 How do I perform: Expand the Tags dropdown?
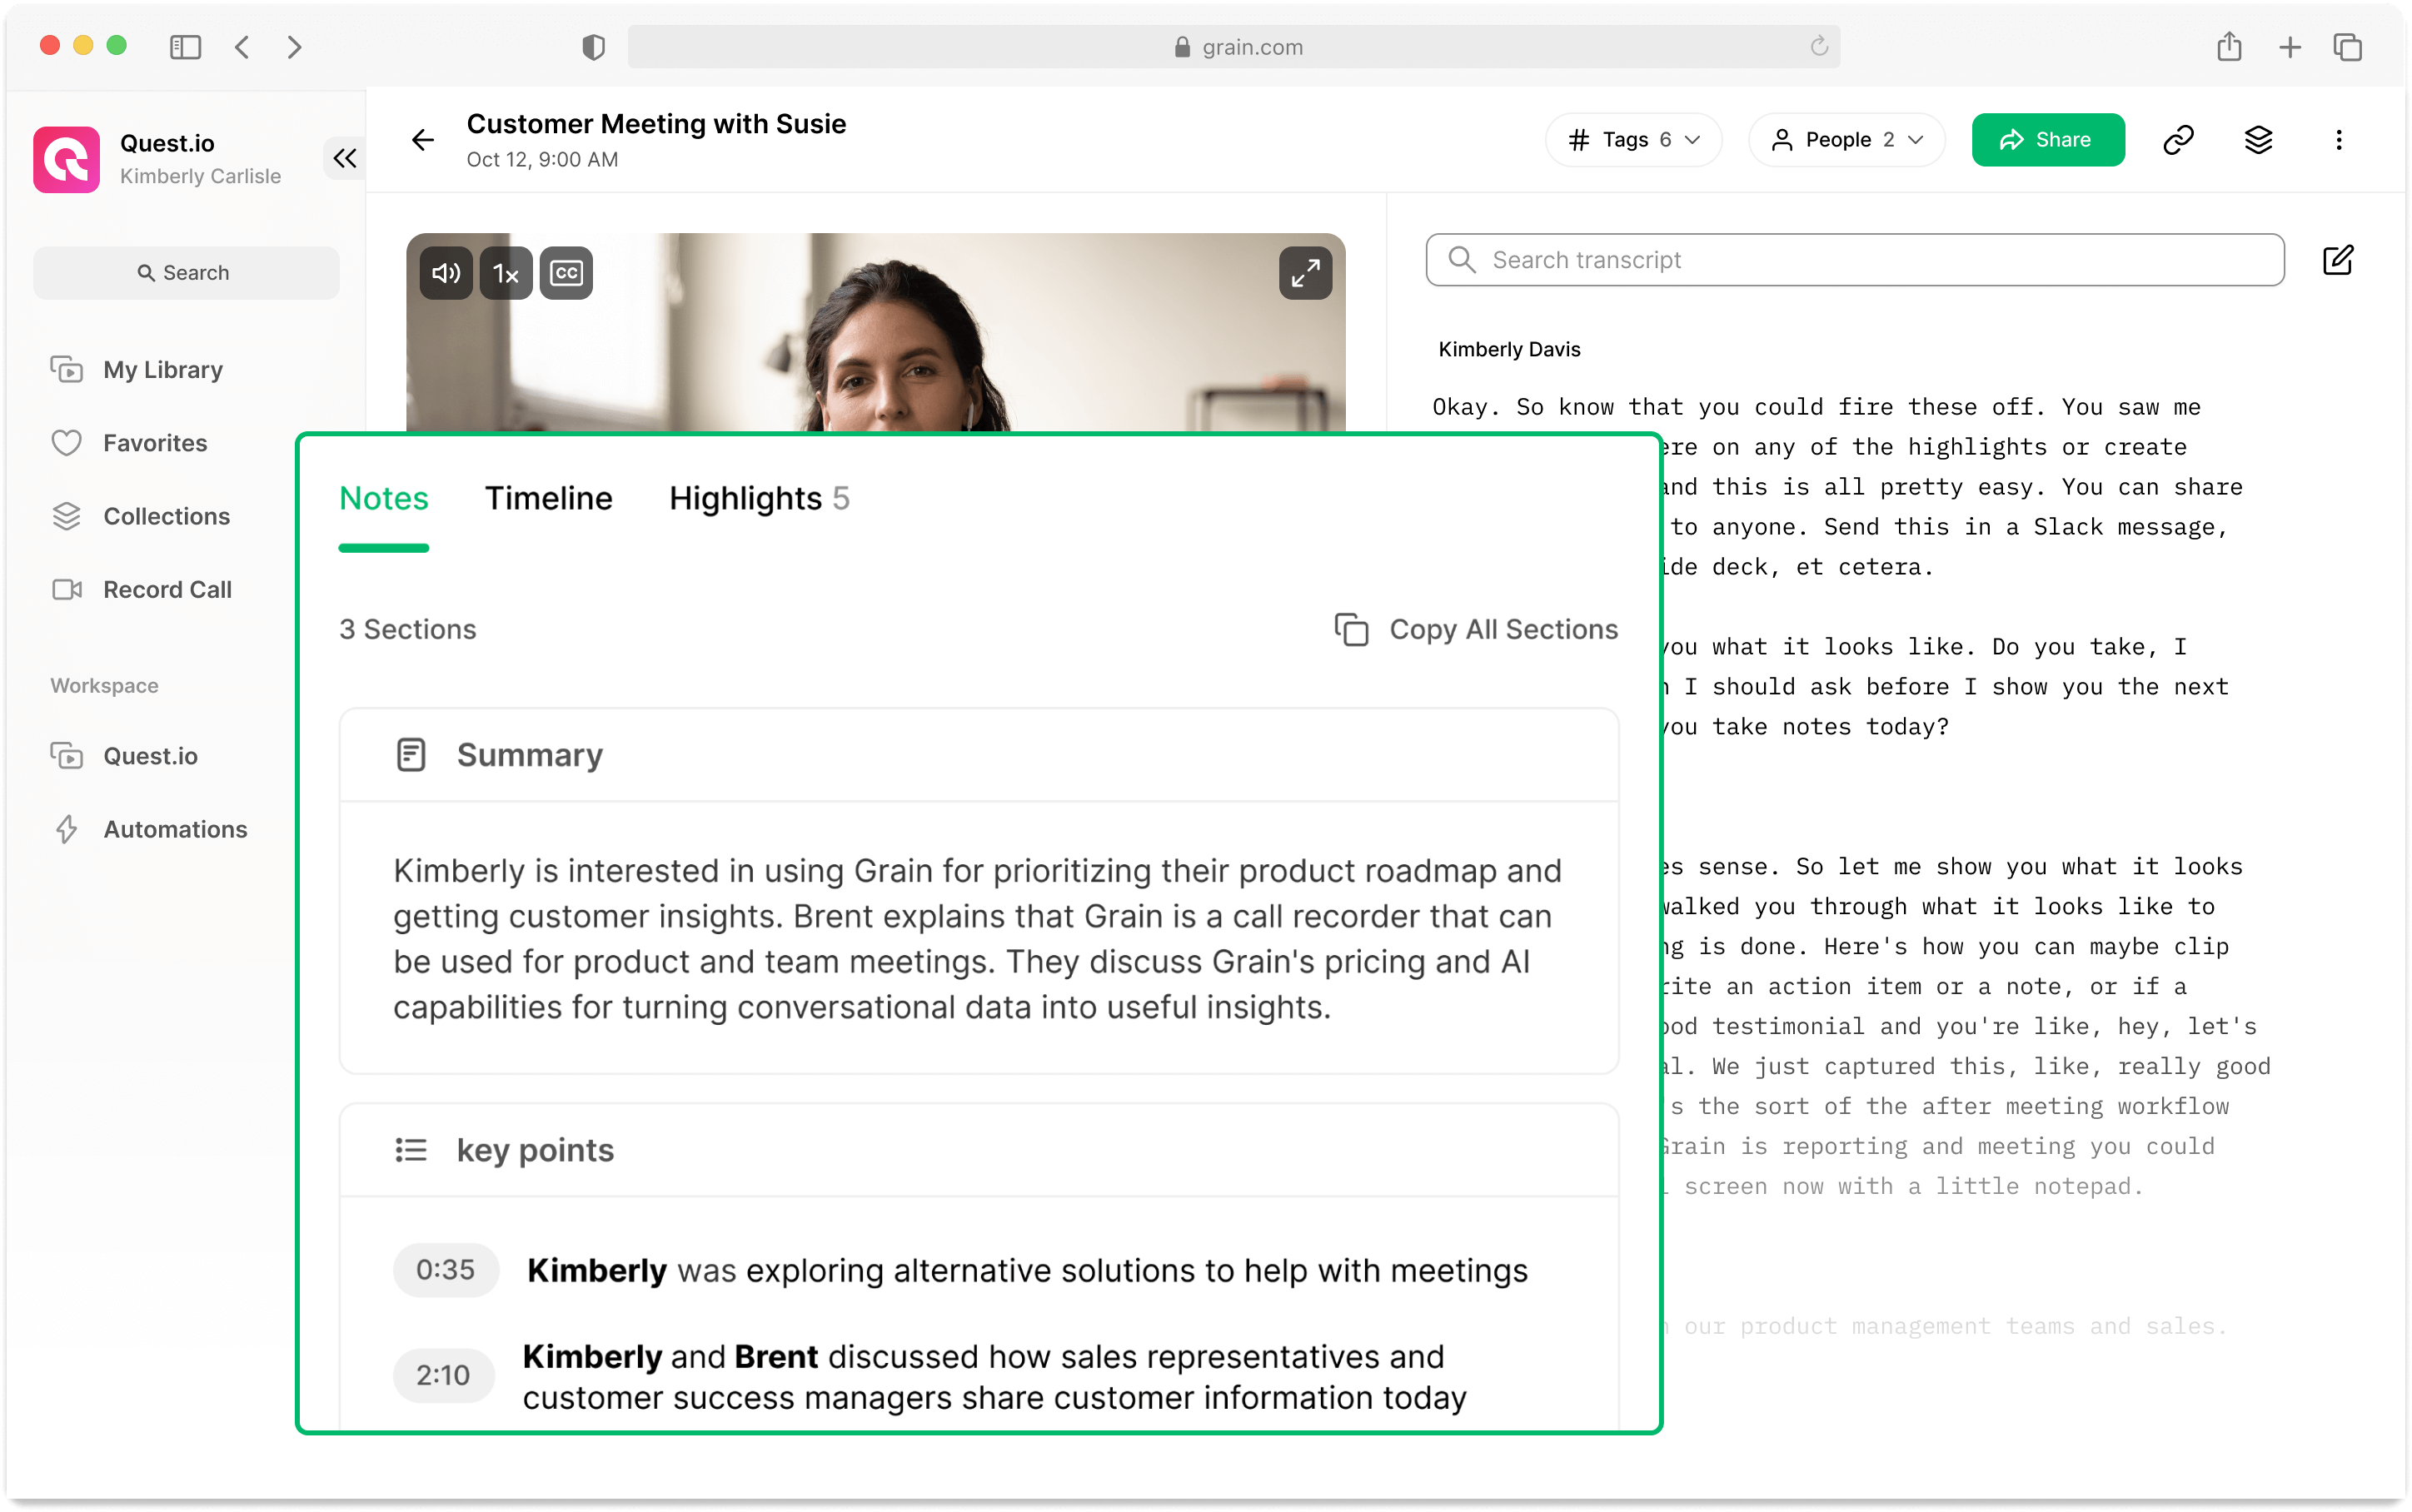tap(1633, 140)
